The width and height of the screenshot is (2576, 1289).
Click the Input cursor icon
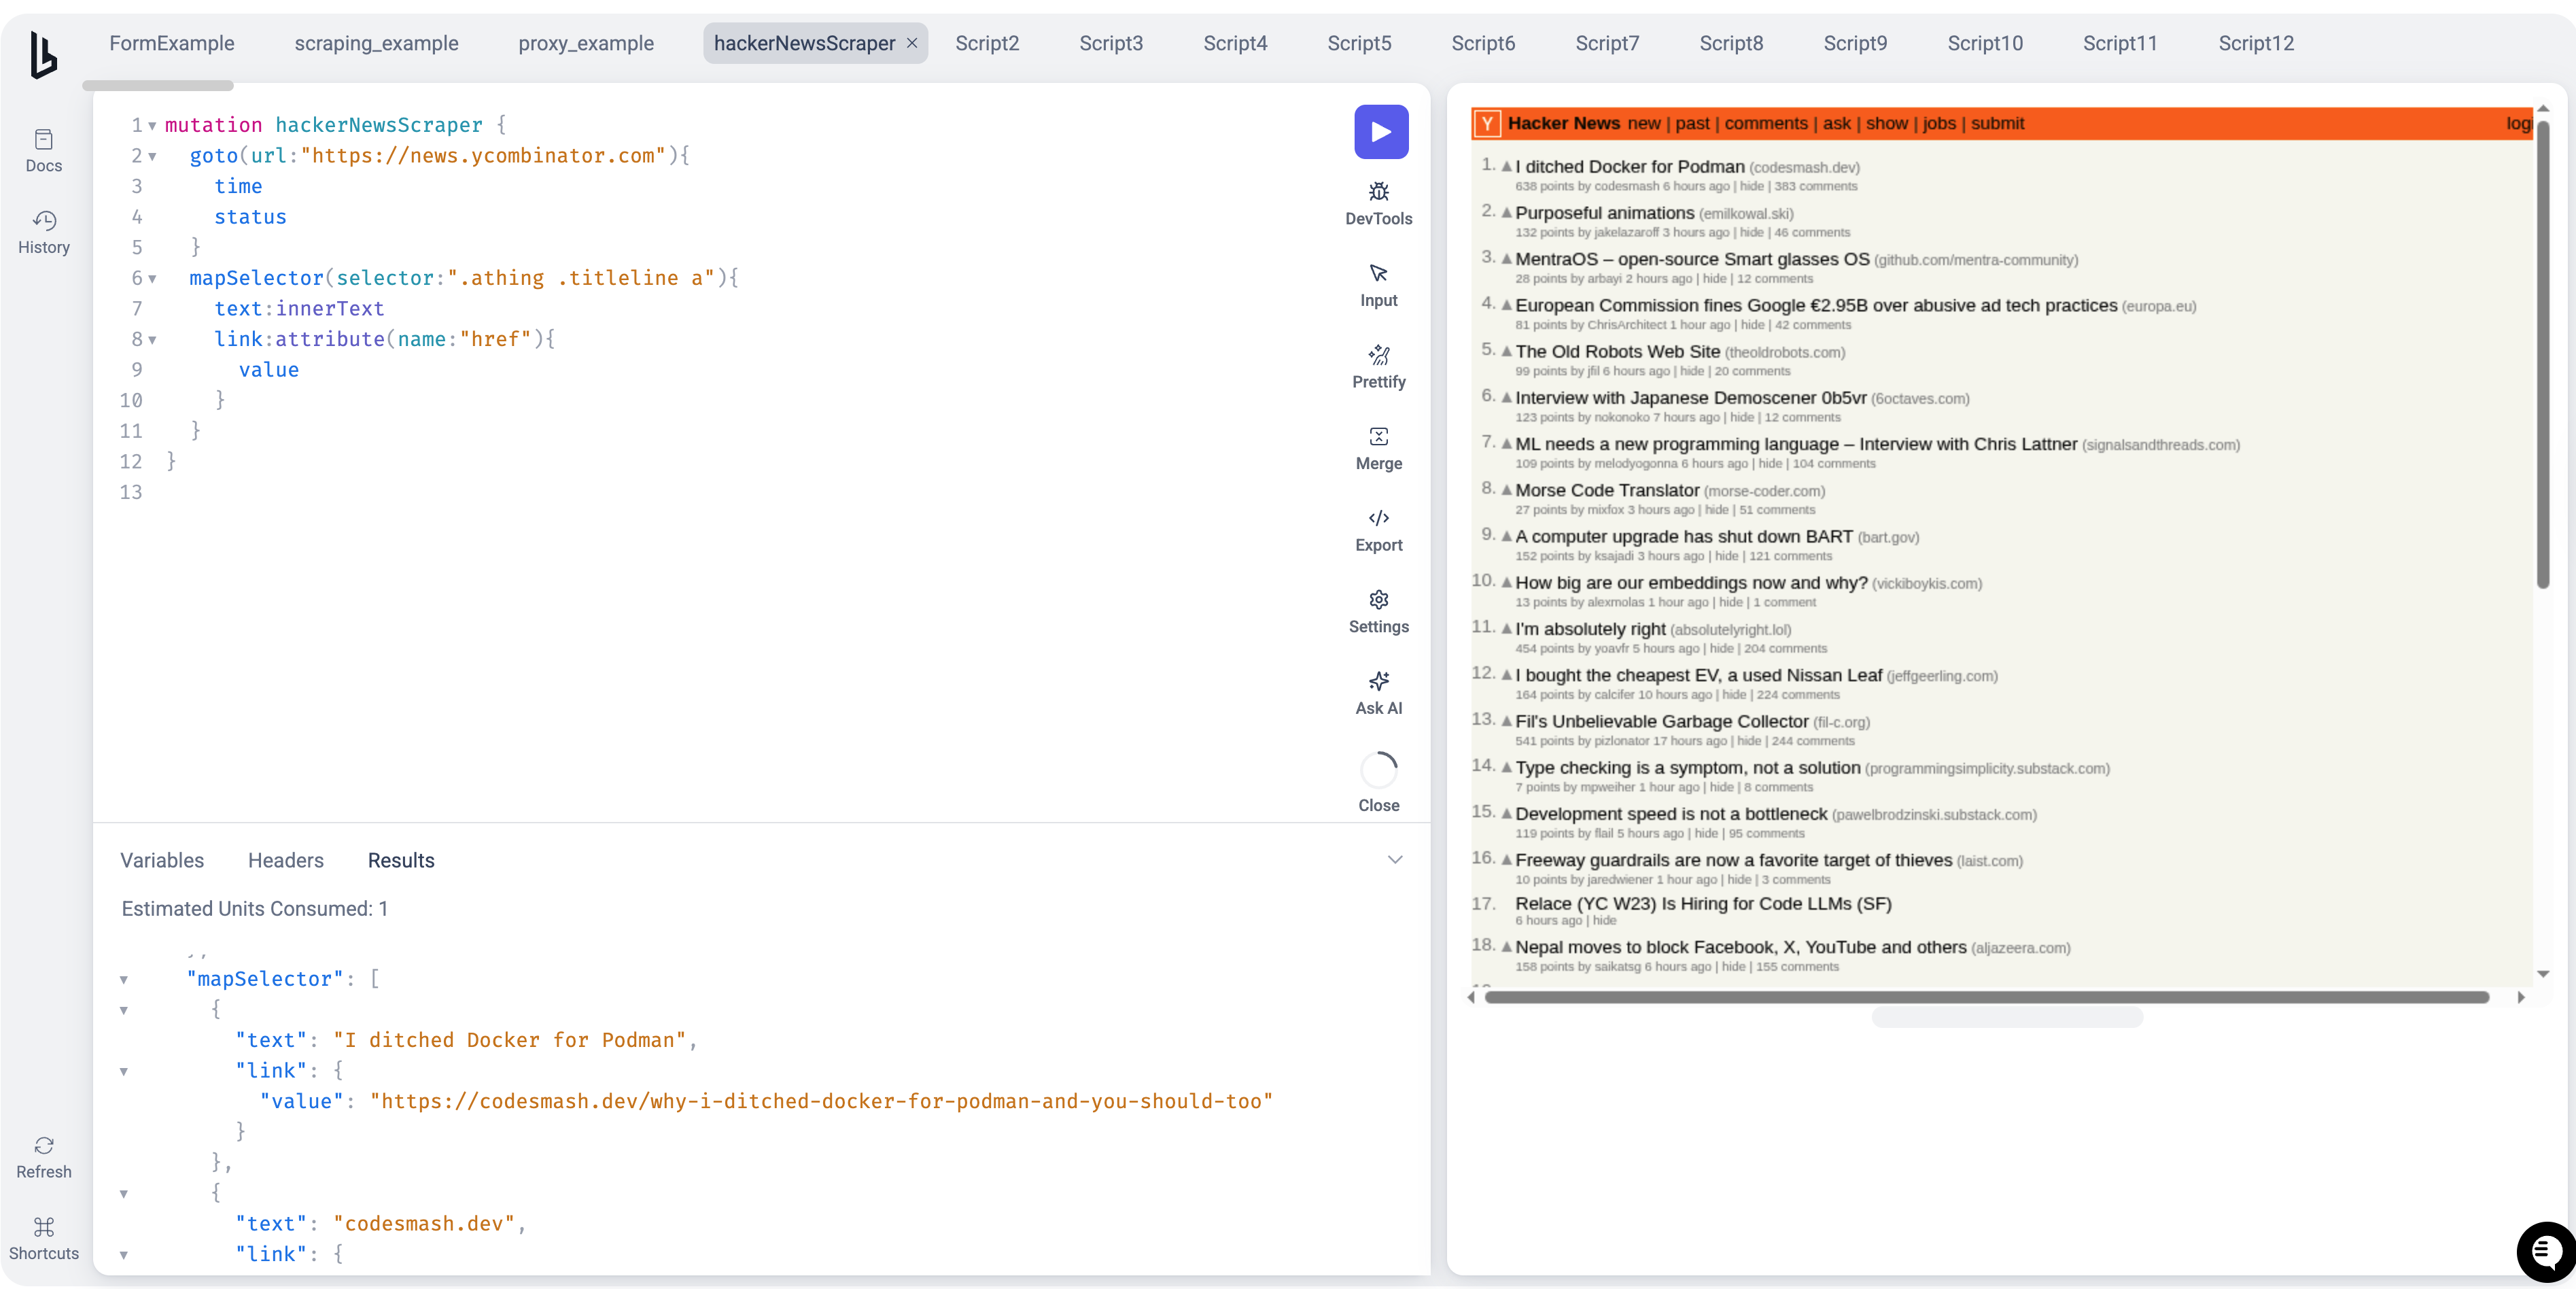[x=1378, y=274]
